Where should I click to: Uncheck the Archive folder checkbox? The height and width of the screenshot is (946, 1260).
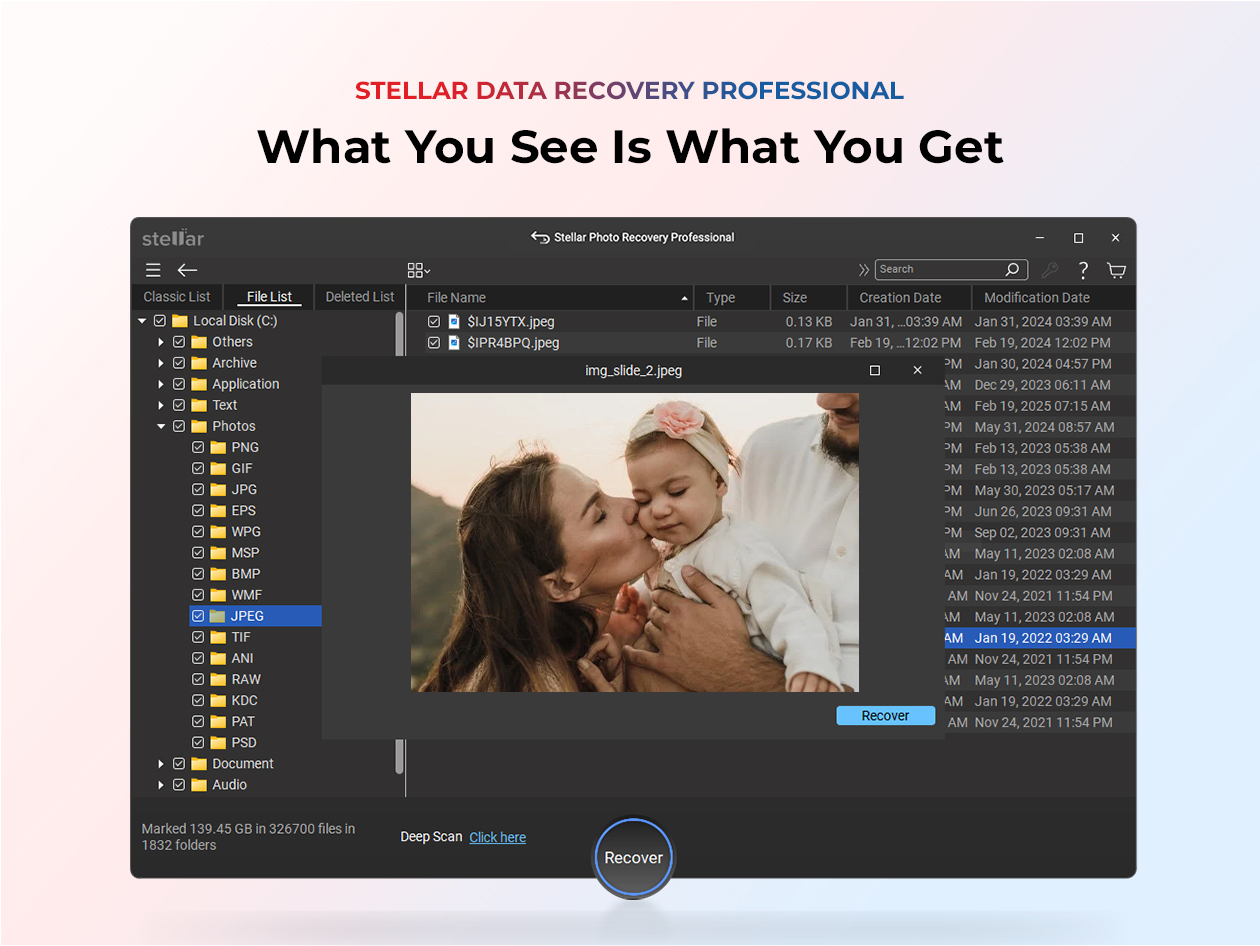click(x=179, y=363)
